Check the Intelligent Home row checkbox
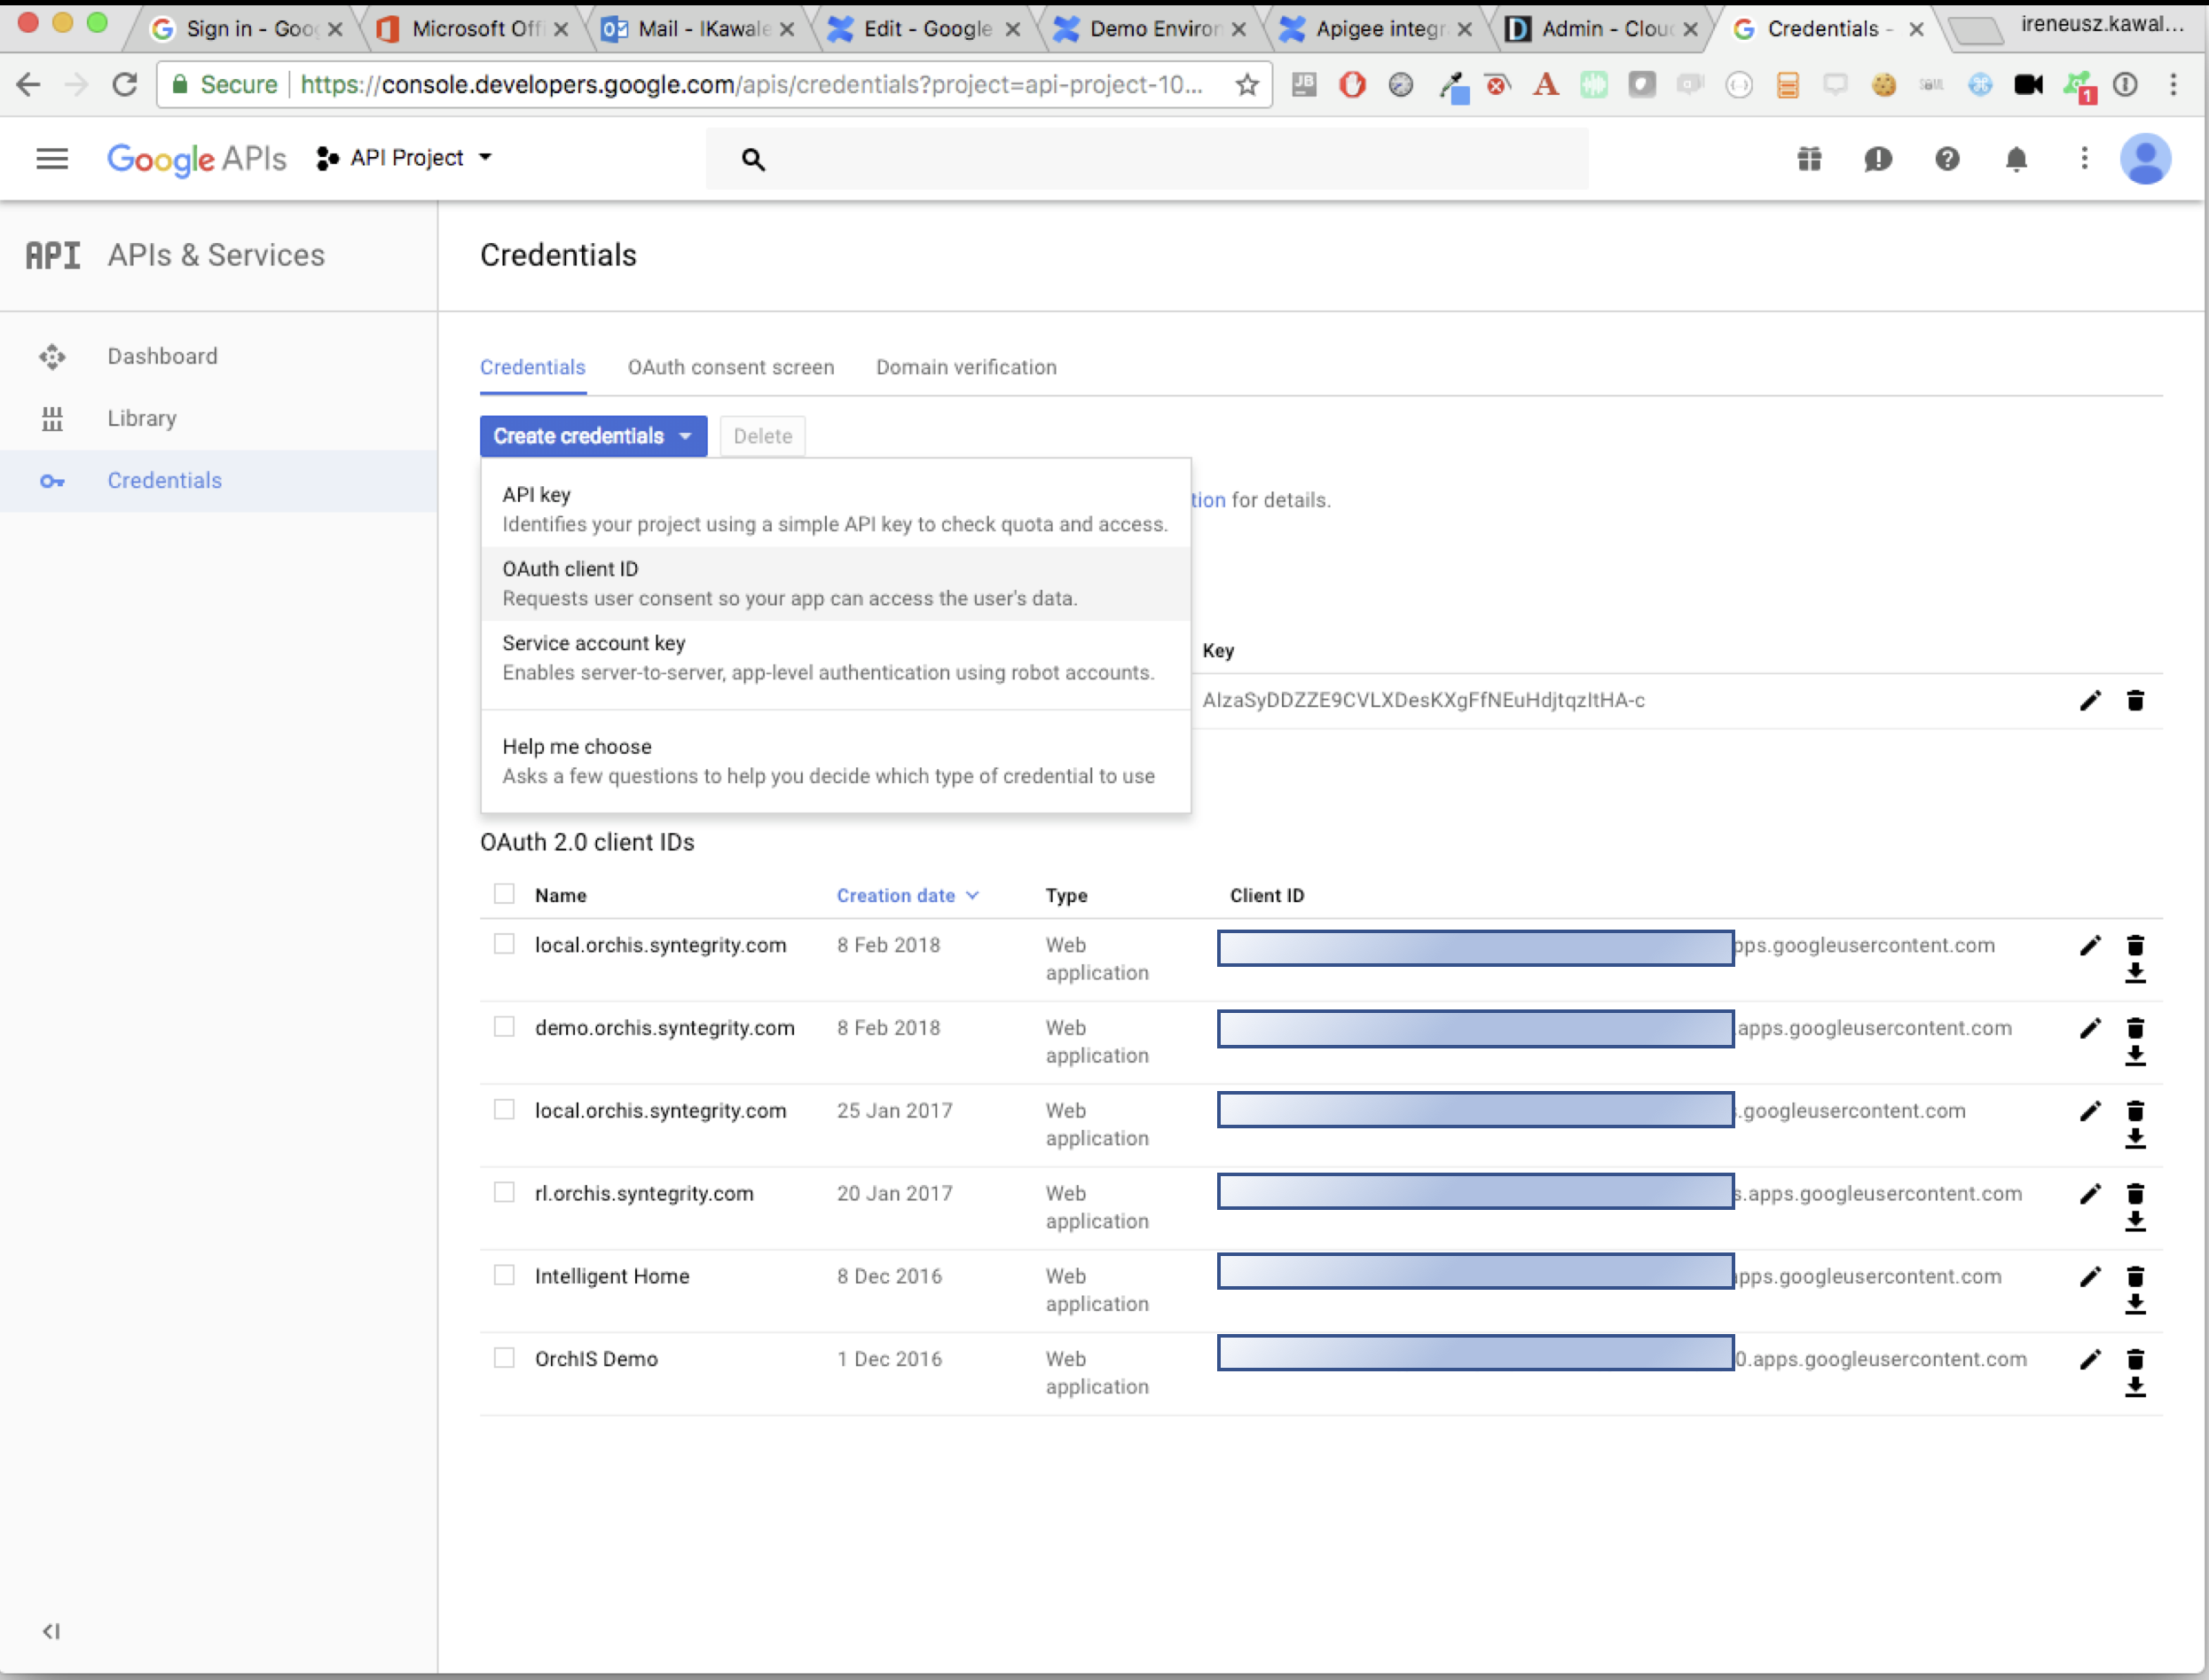This screenshot has width=2209, height=1680. pos(504,1275)
